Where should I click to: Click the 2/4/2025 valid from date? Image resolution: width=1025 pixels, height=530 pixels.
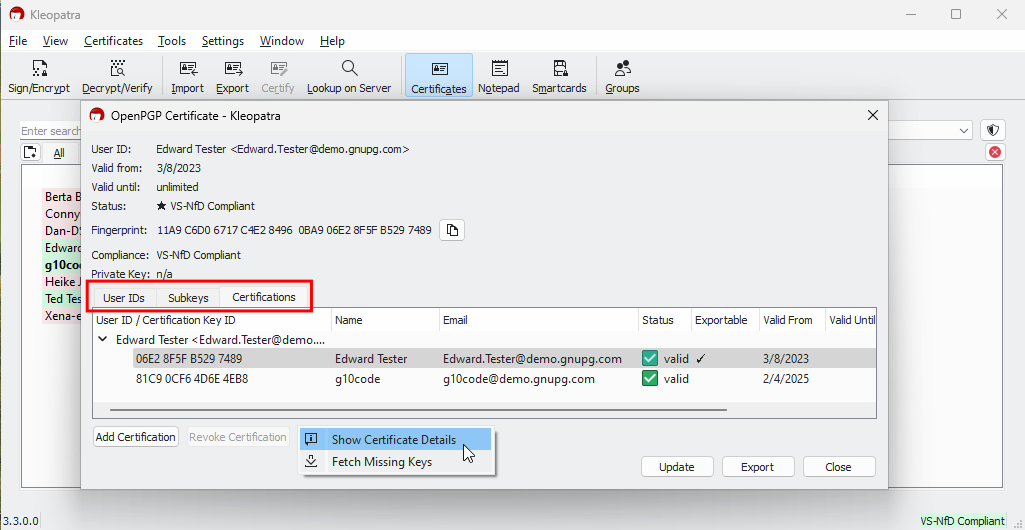[x=786, y=378]
